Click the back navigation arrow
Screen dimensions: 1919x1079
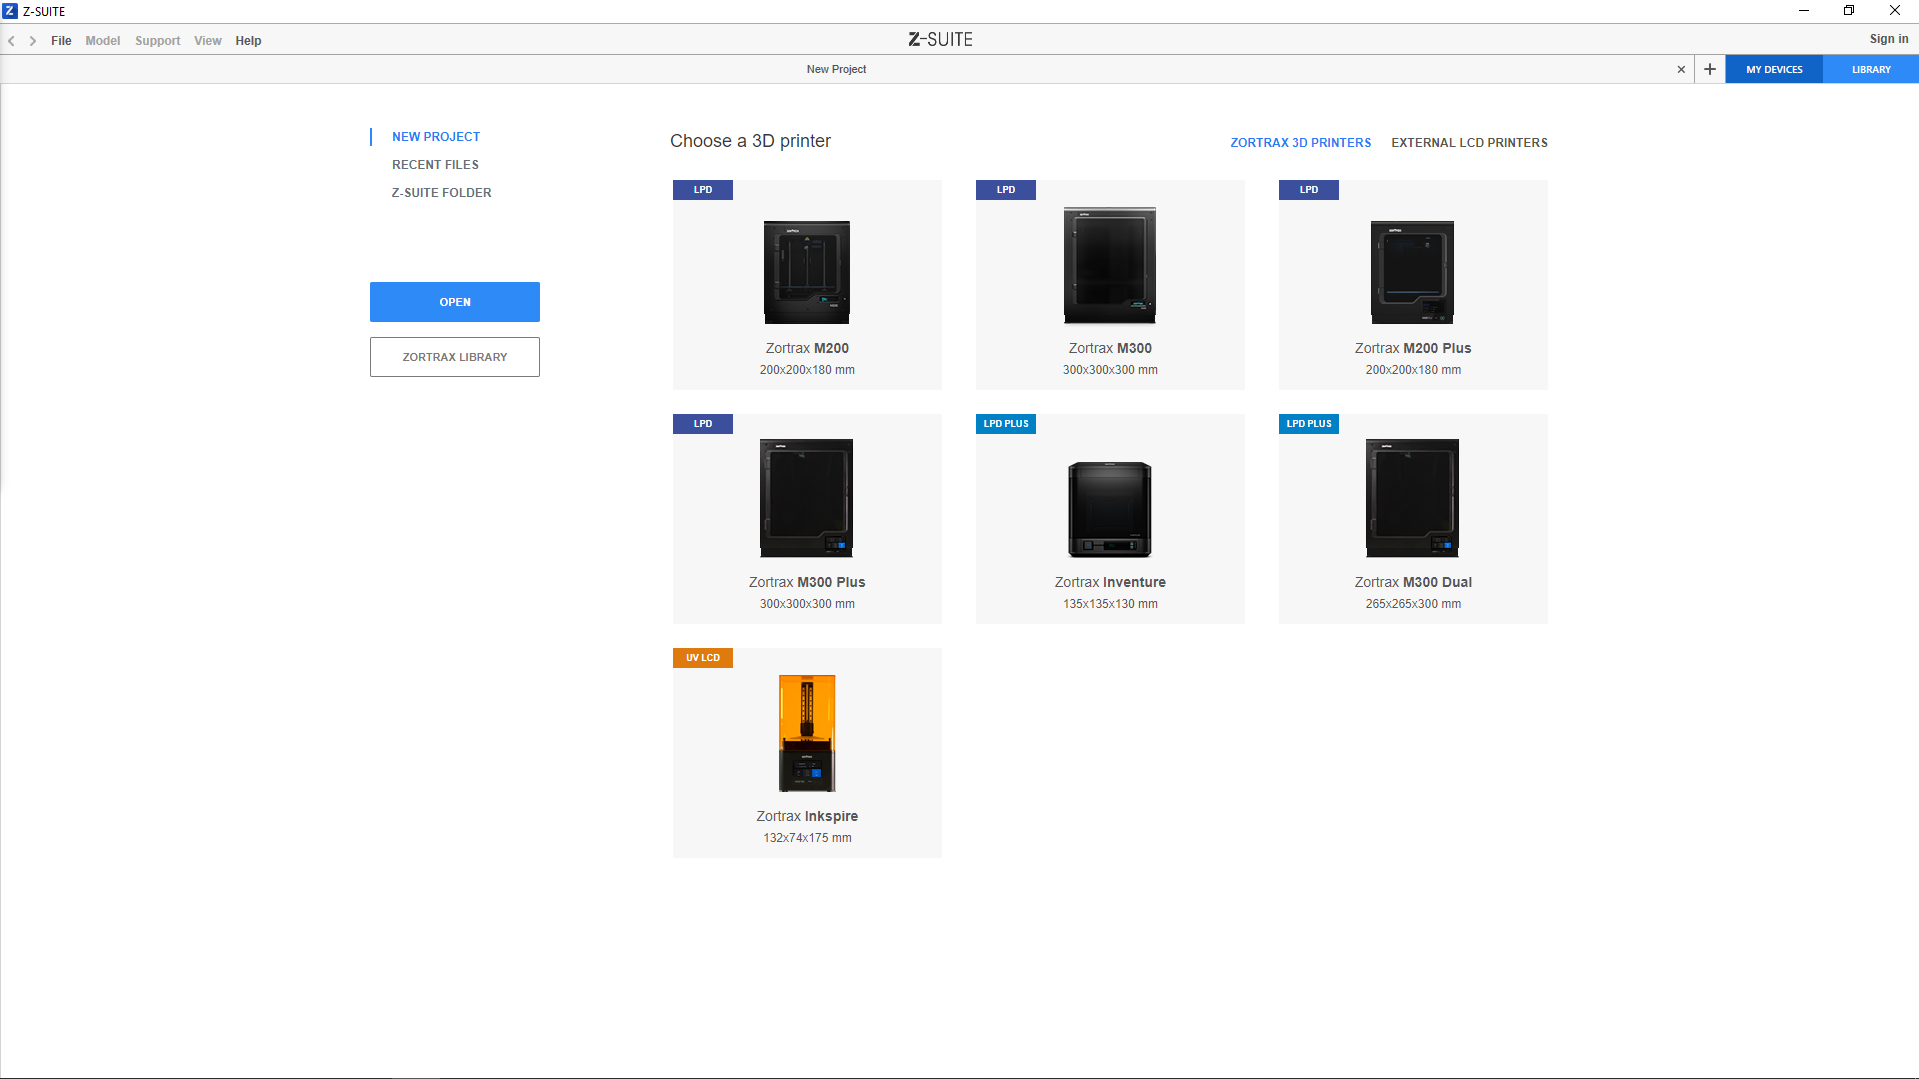(12, 41)
